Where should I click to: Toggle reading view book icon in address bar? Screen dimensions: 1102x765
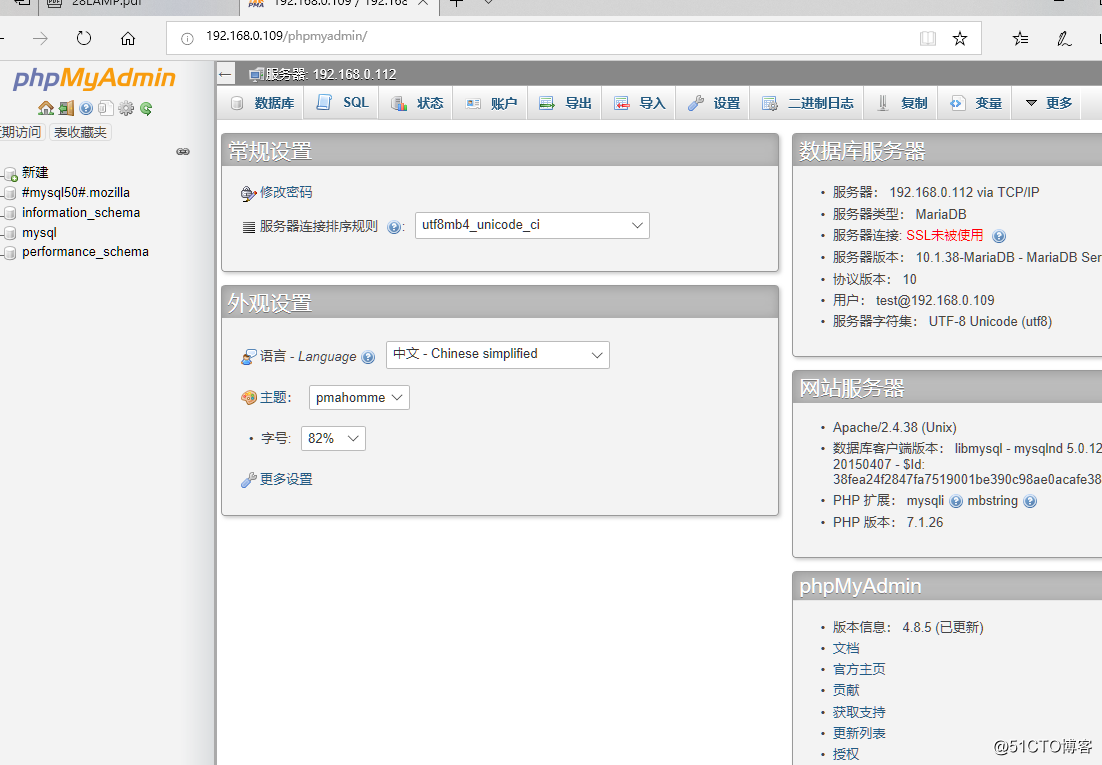tap(928, 38)
